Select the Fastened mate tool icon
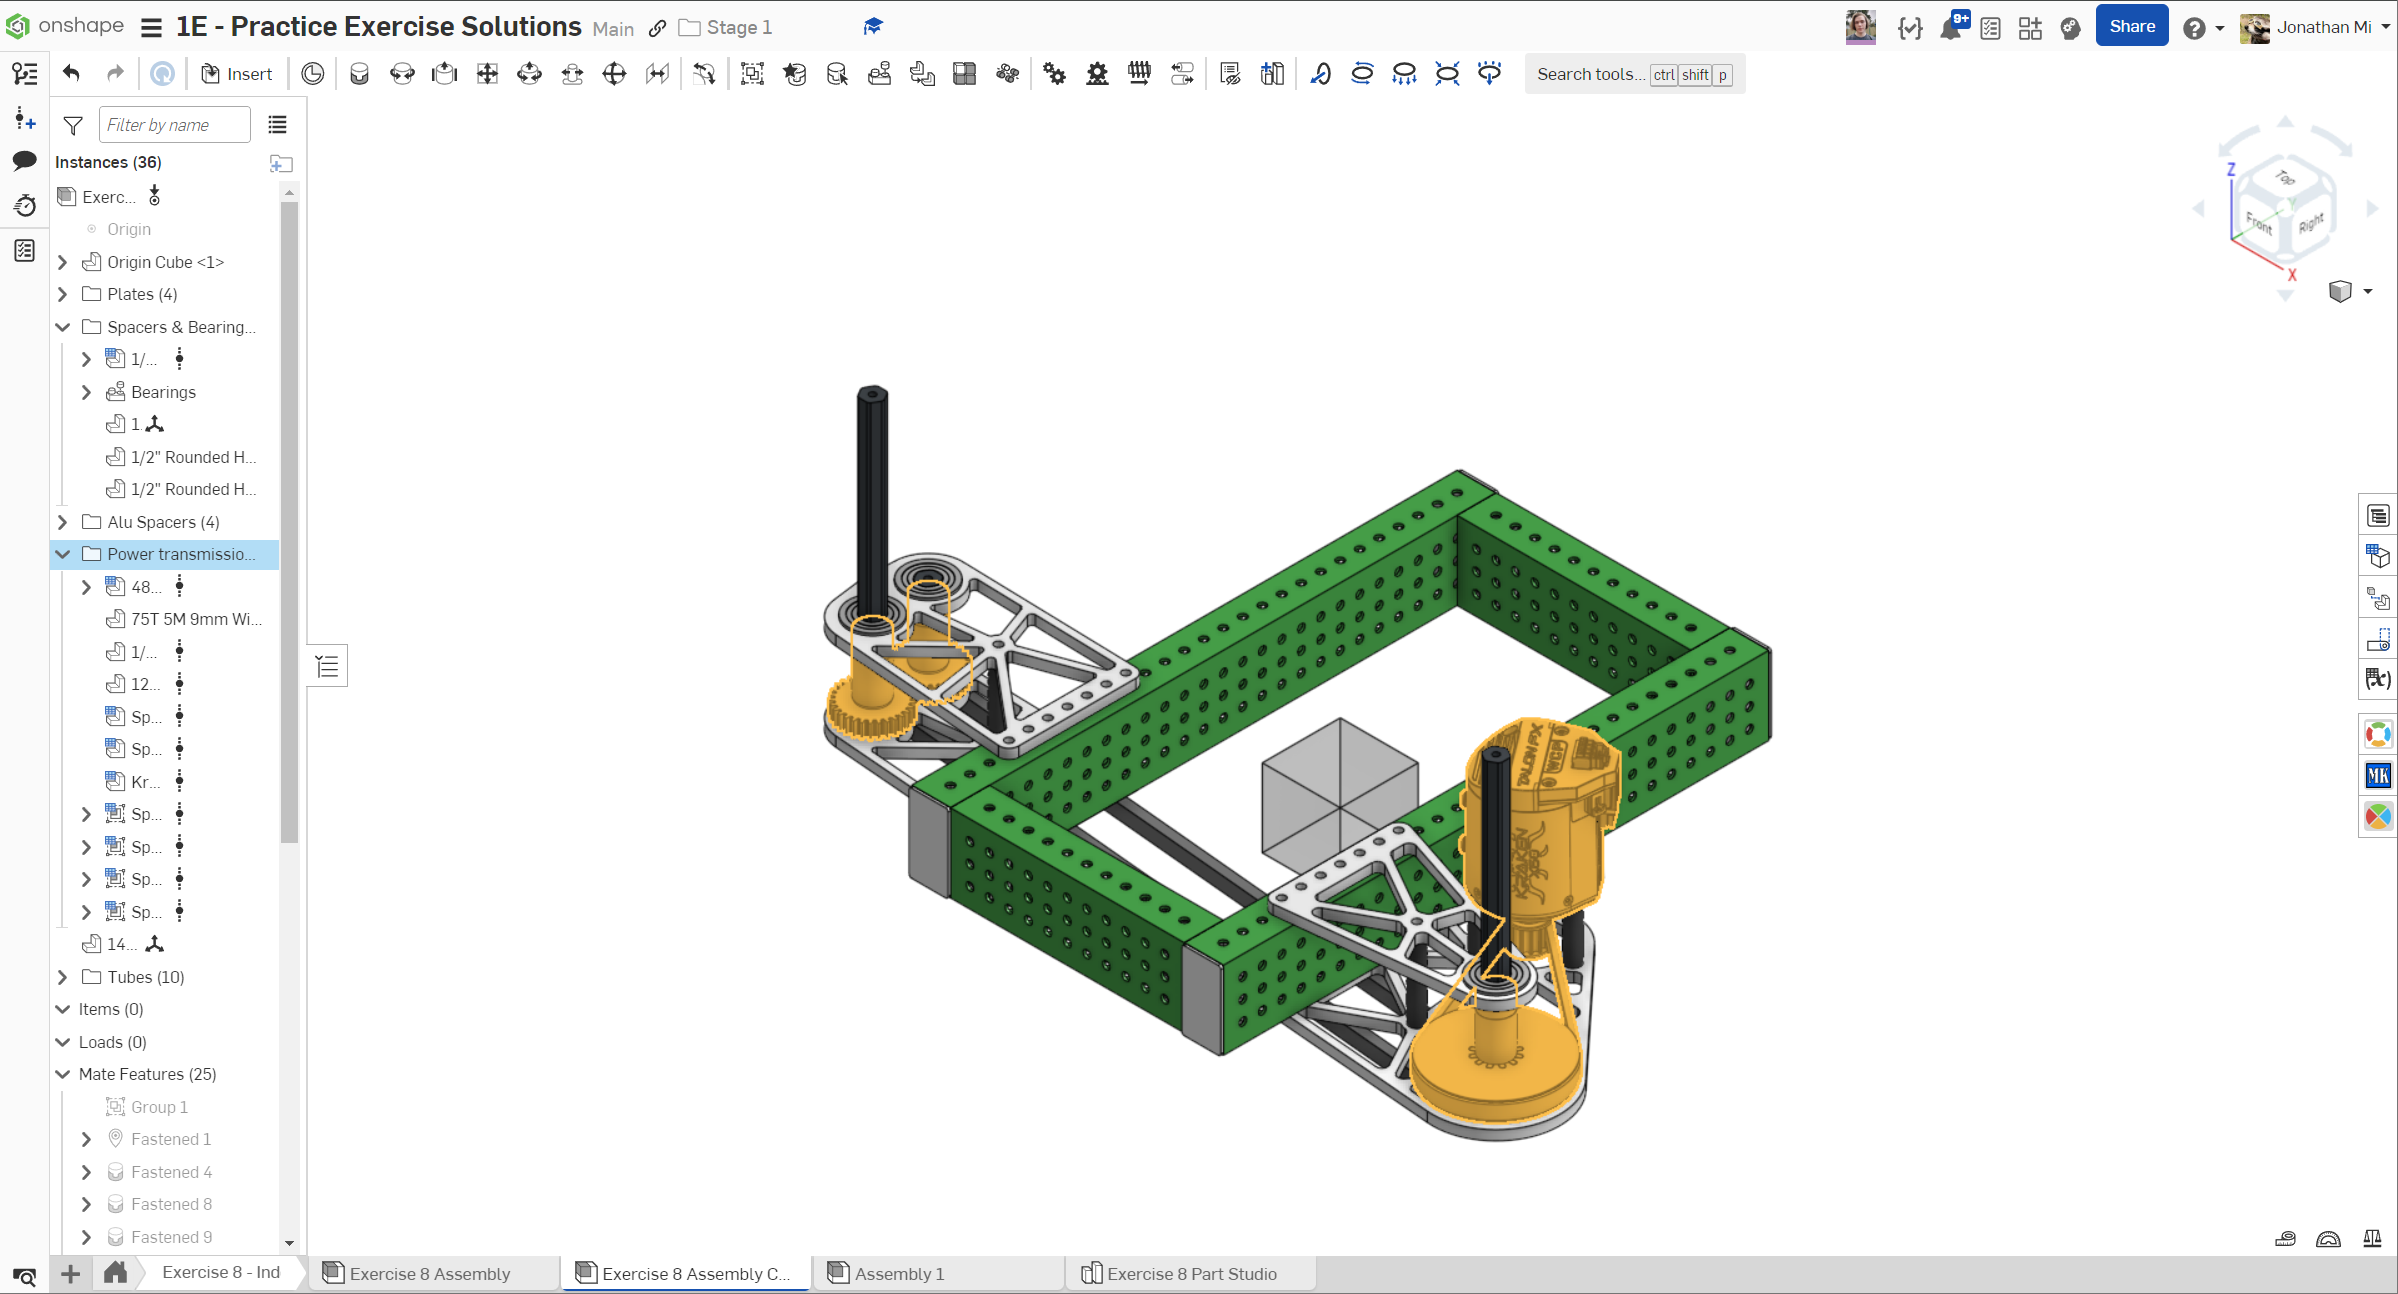Screen dimensions: 2398x1294 (359, 74)
